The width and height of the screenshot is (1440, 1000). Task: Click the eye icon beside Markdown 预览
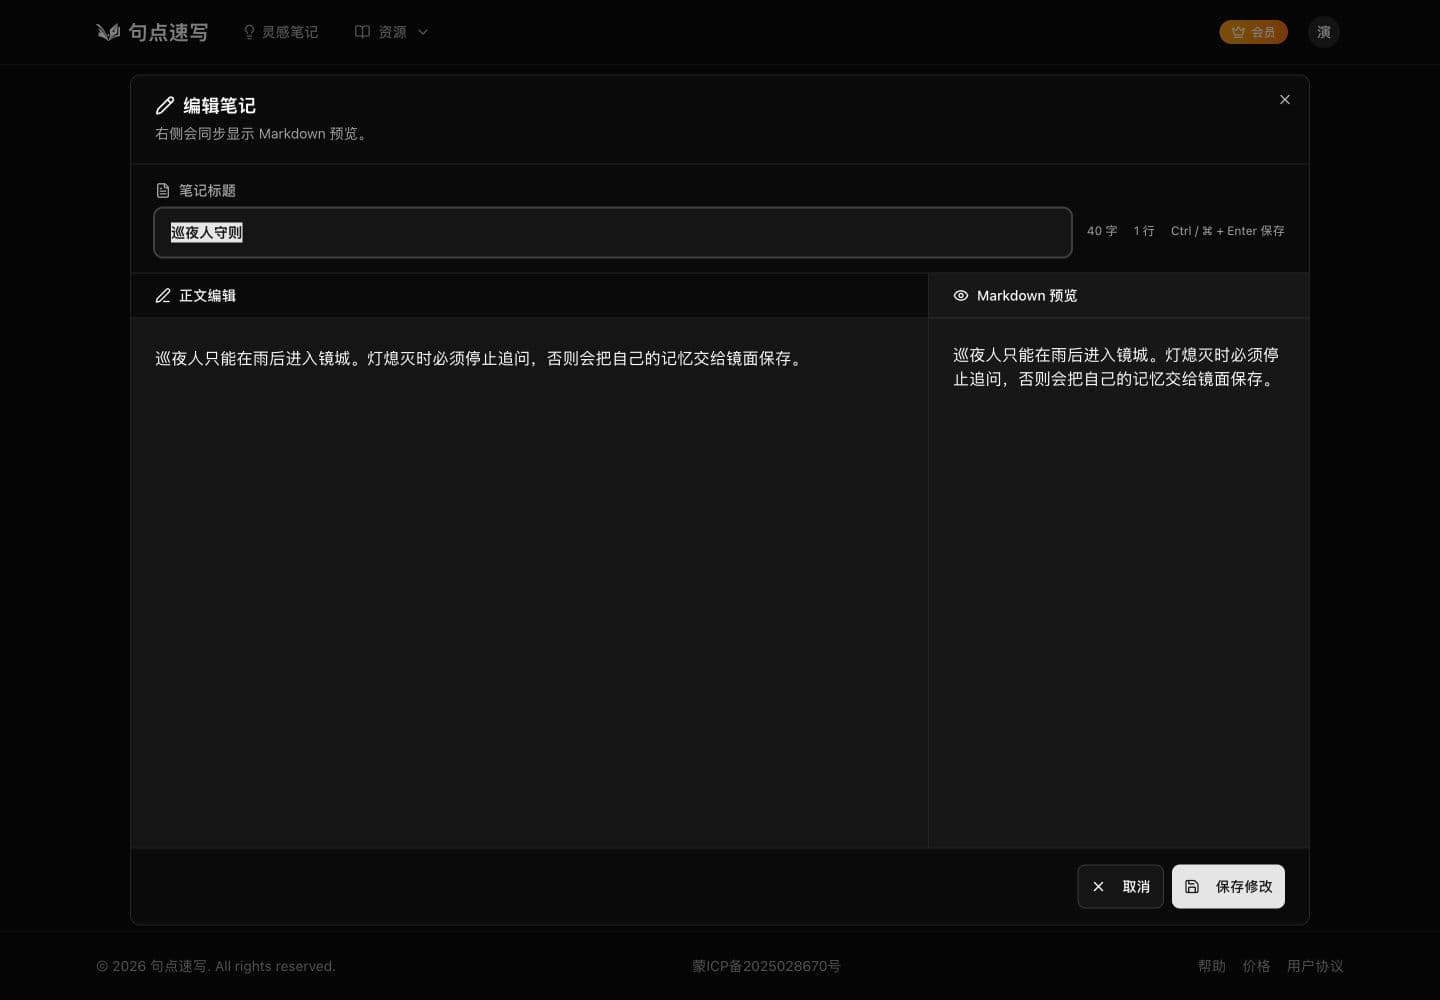tap(961, 295)
